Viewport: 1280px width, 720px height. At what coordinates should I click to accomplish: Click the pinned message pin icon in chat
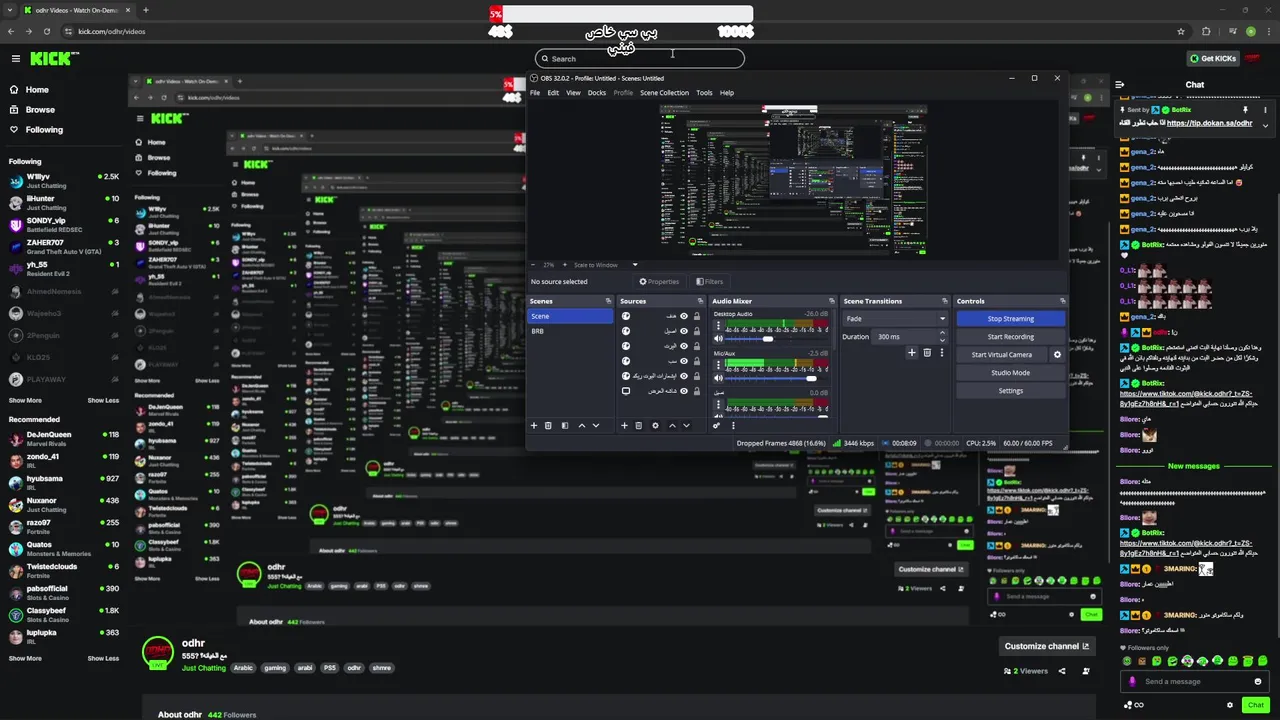point(1245,109)
